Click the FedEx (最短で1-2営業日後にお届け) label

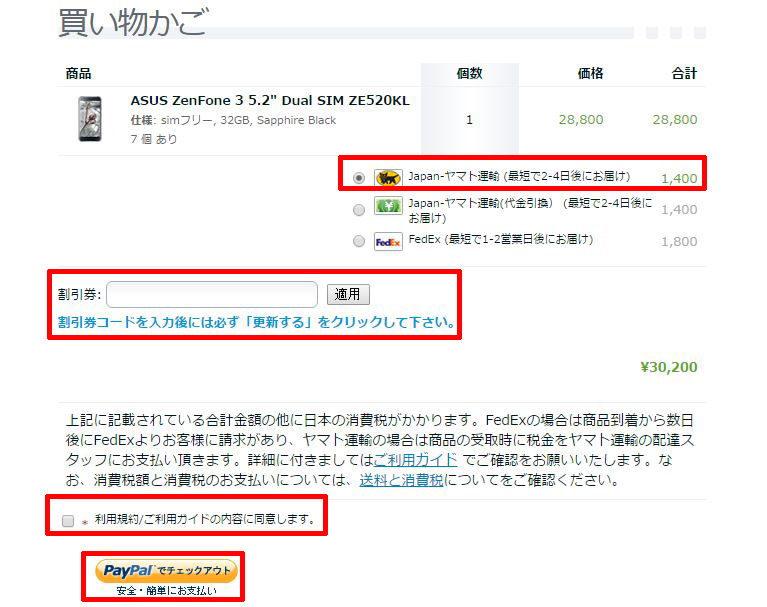coord(501,239)
